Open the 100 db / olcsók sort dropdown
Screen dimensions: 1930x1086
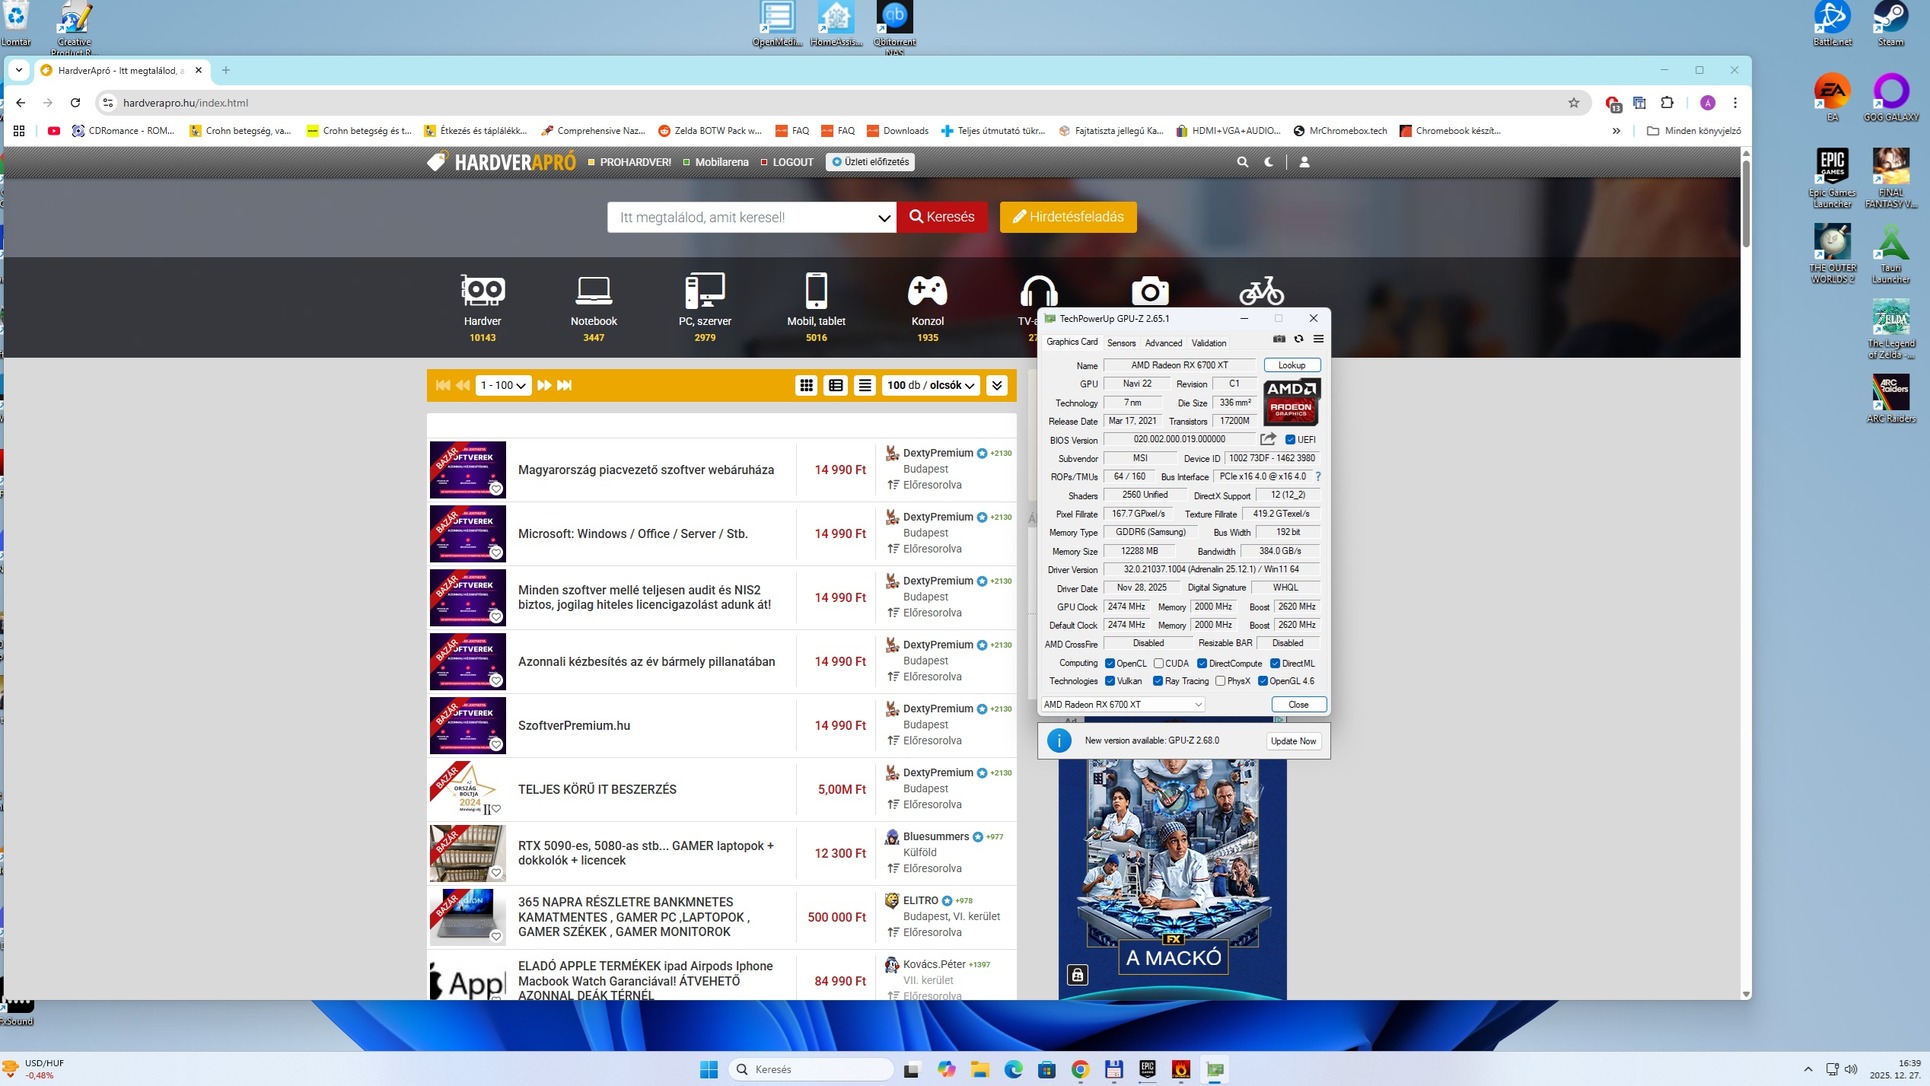(x=930, y=385)
